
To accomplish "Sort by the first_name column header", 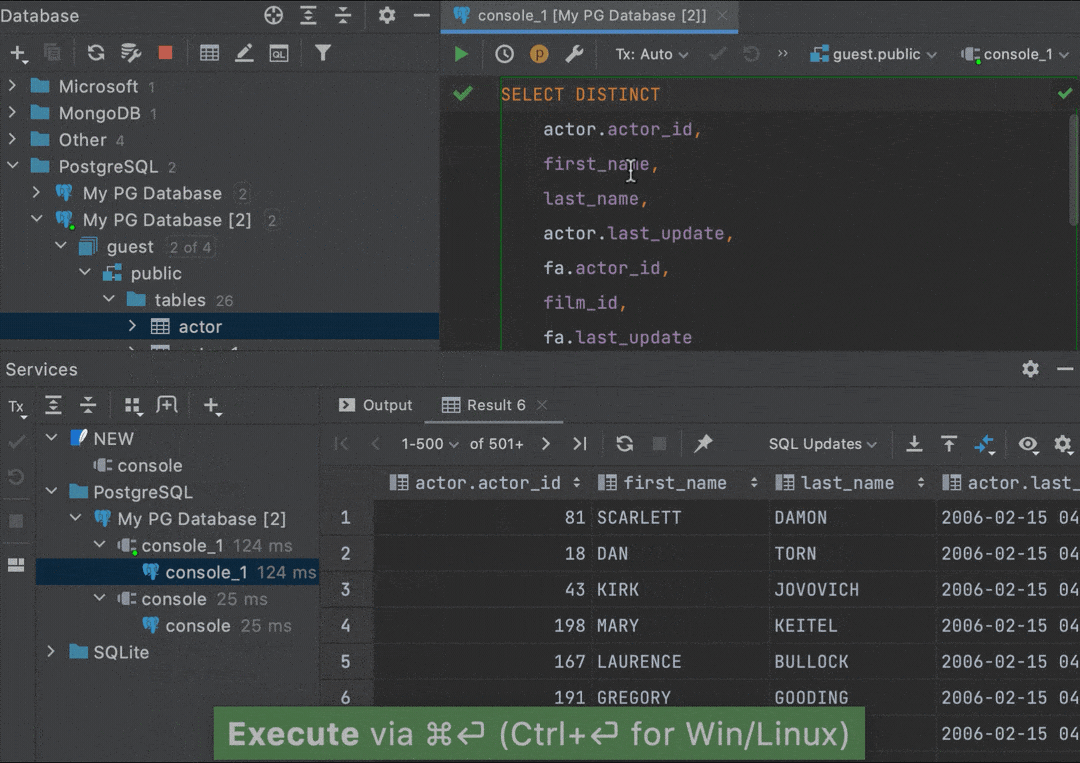I will [x=675, y=483].
